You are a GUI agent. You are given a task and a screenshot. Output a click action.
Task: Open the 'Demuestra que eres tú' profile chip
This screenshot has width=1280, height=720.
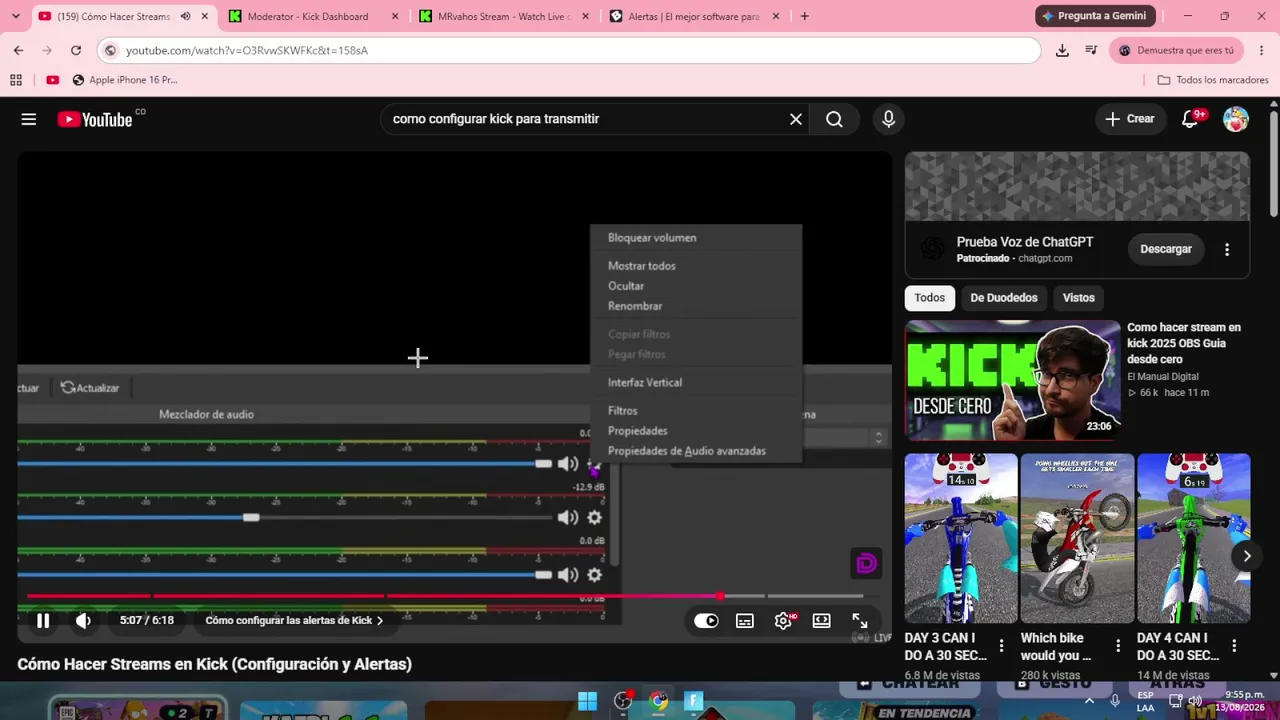[1176, 50]
